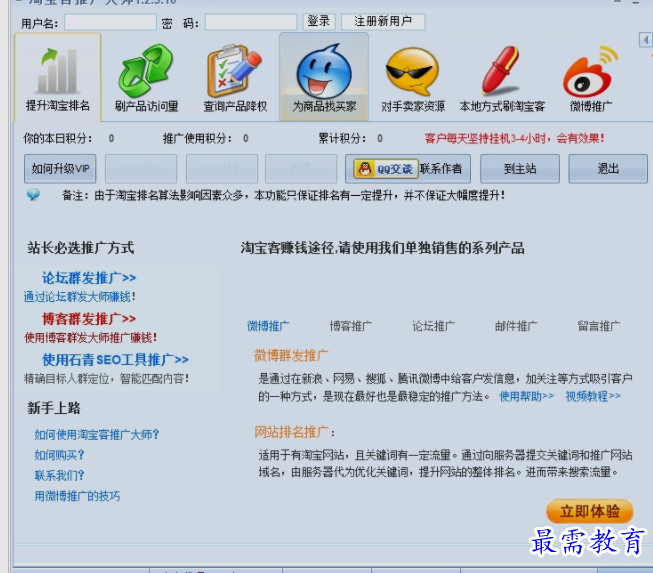Switch to the 留言推广 tab
Screen dimensions: 653x573
tap(598, 326)
